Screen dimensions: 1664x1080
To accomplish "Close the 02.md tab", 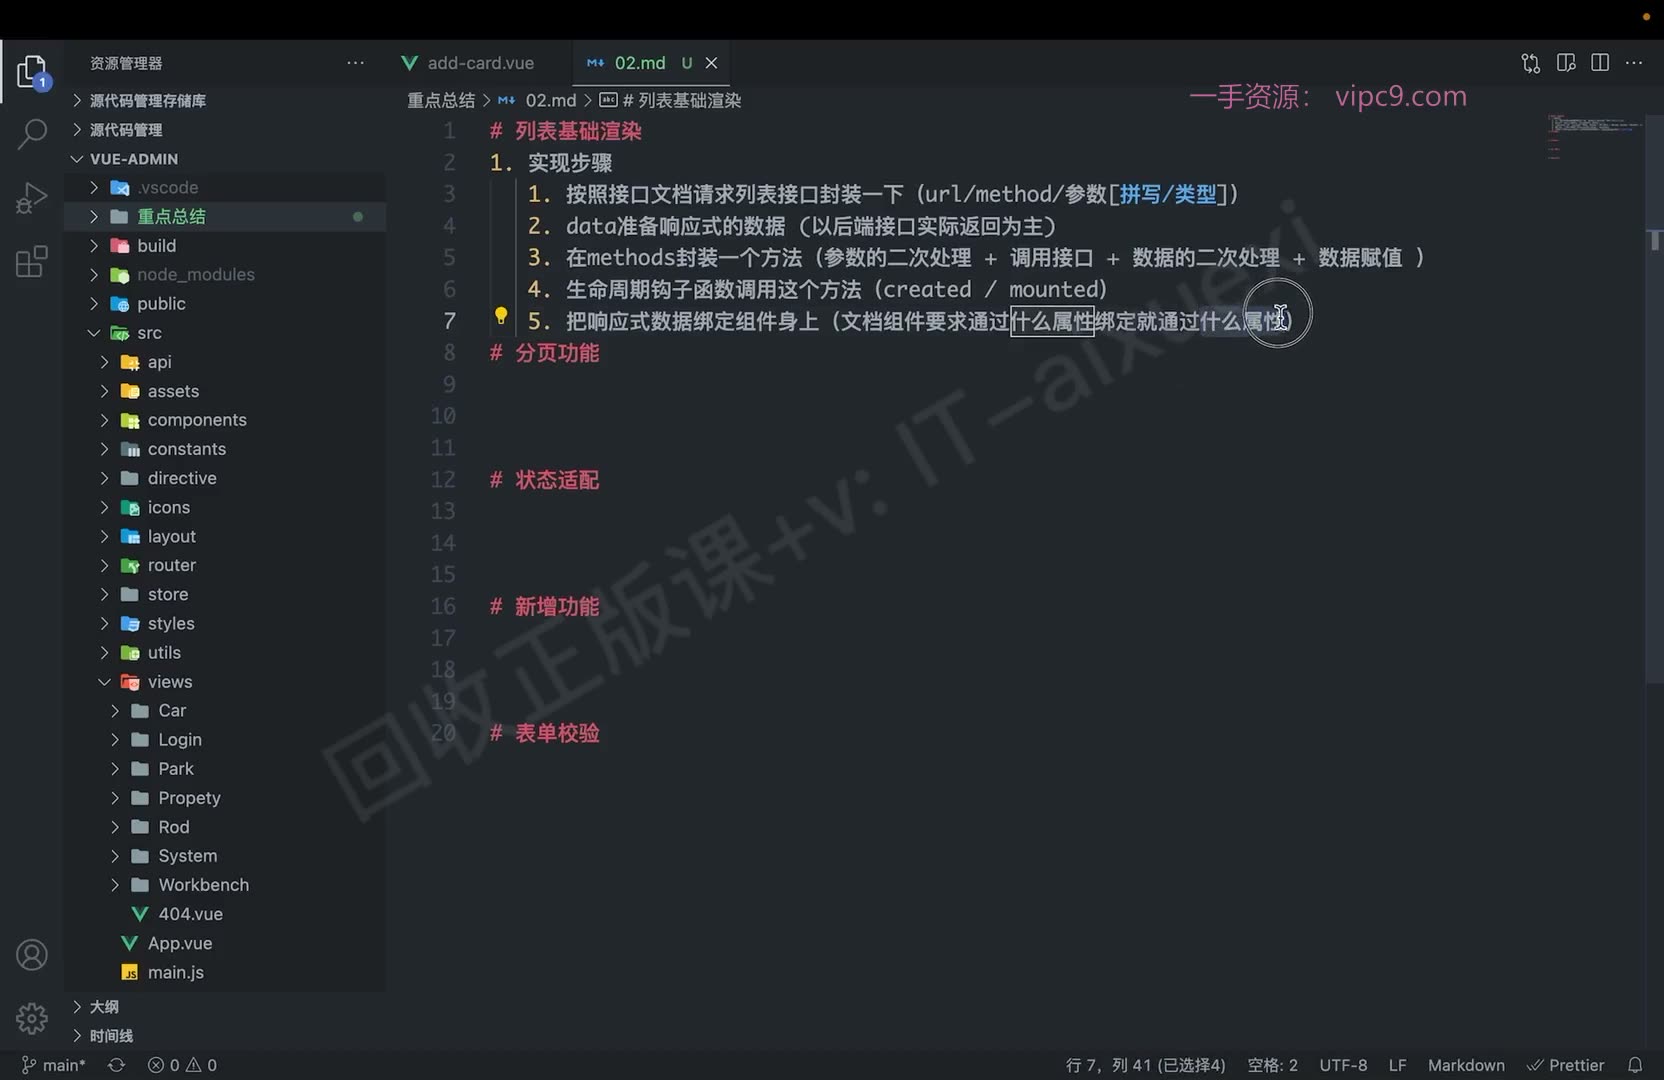I will tap(711, 63).
